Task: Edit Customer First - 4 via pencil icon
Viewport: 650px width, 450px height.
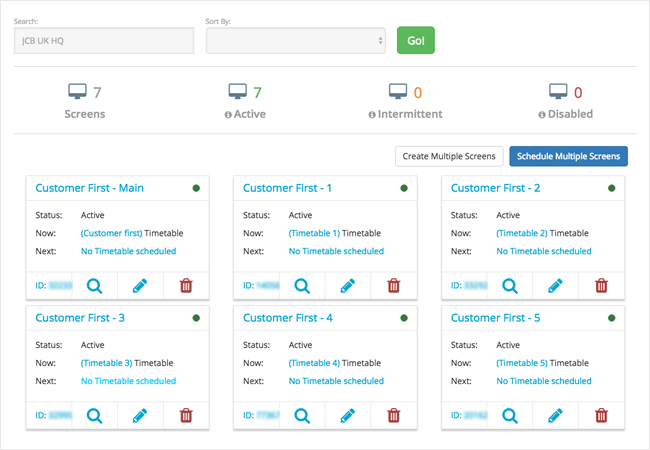Action: (x=347, y=415)
